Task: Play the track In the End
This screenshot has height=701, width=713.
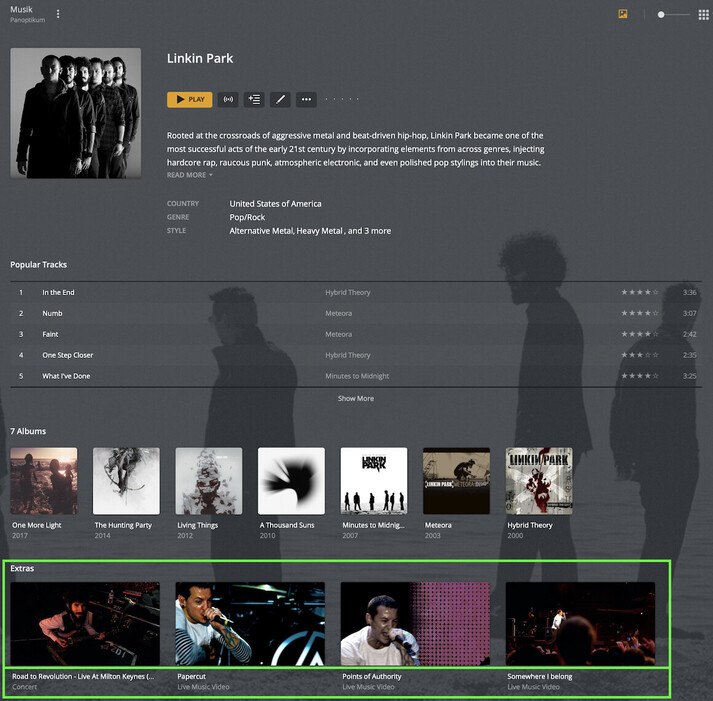Action: pyautogui.click(x=58, y=292)
